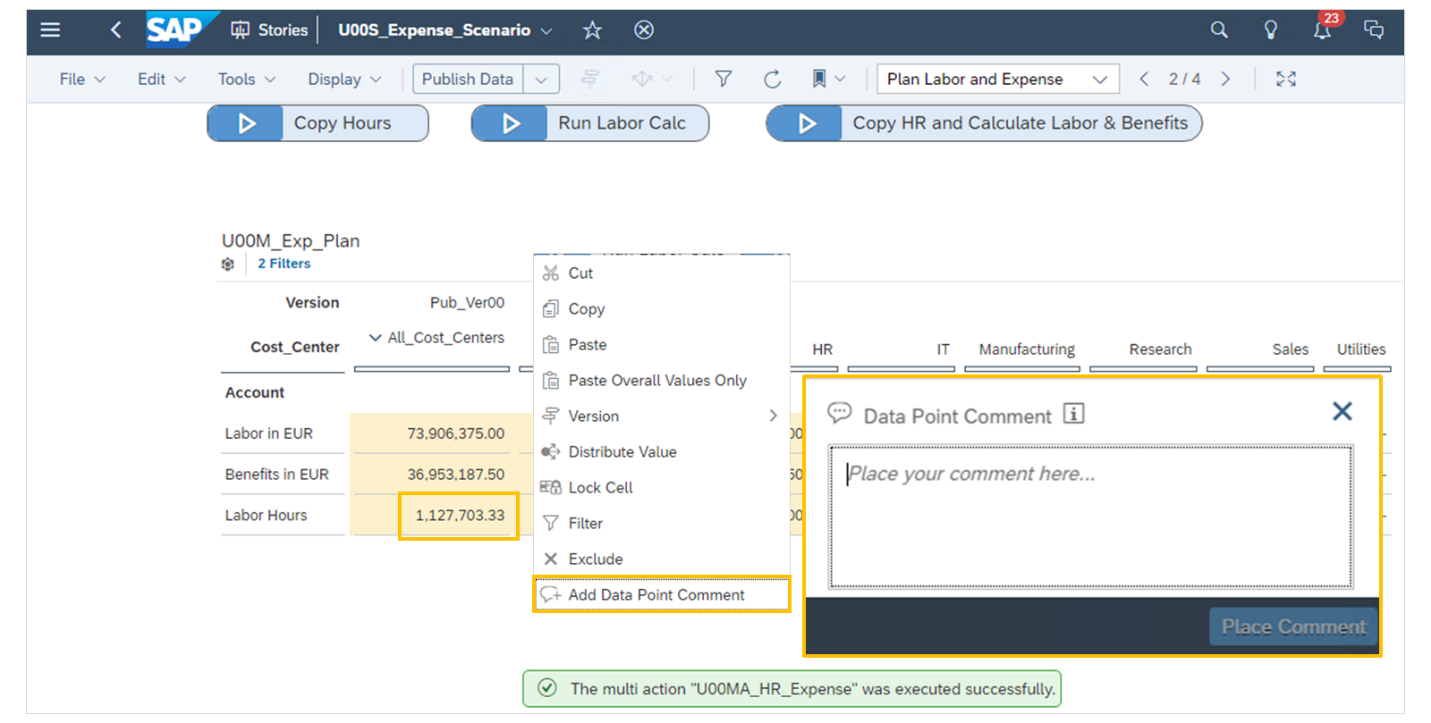
Task: Open the hamburger main menu
Action: pyautogui.click(x=50, y=30)
